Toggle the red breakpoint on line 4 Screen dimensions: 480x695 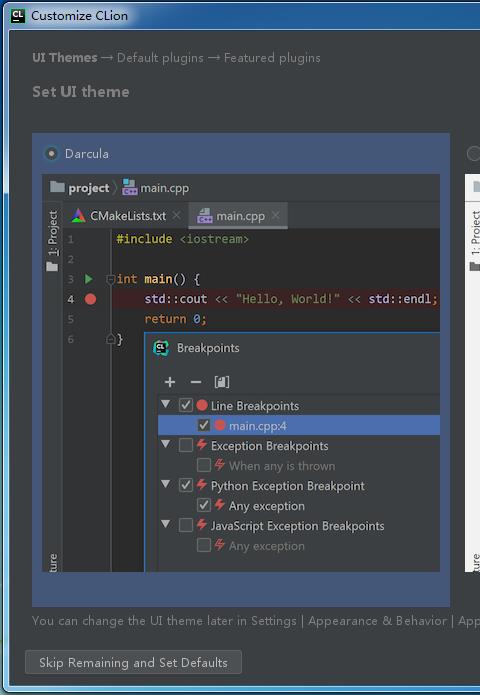[x=90, y=299]
